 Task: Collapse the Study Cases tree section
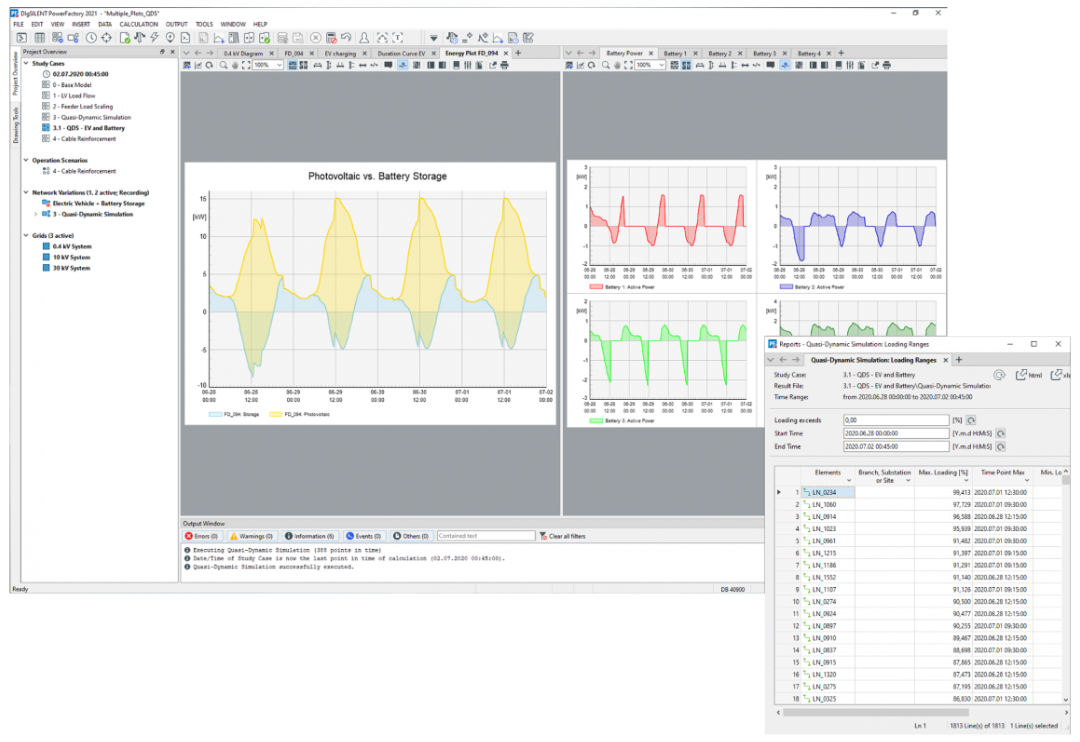pyautogui.click(x=26, y=63)
